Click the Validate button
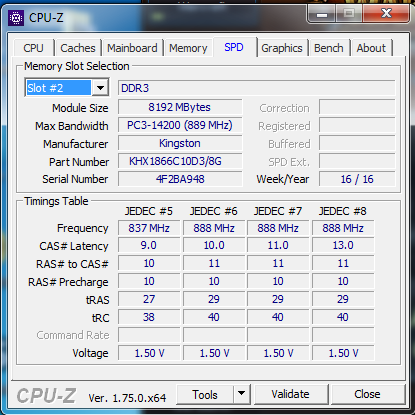Image resolution: width=415 pixels, height=415 pixels. coord(290,394)
